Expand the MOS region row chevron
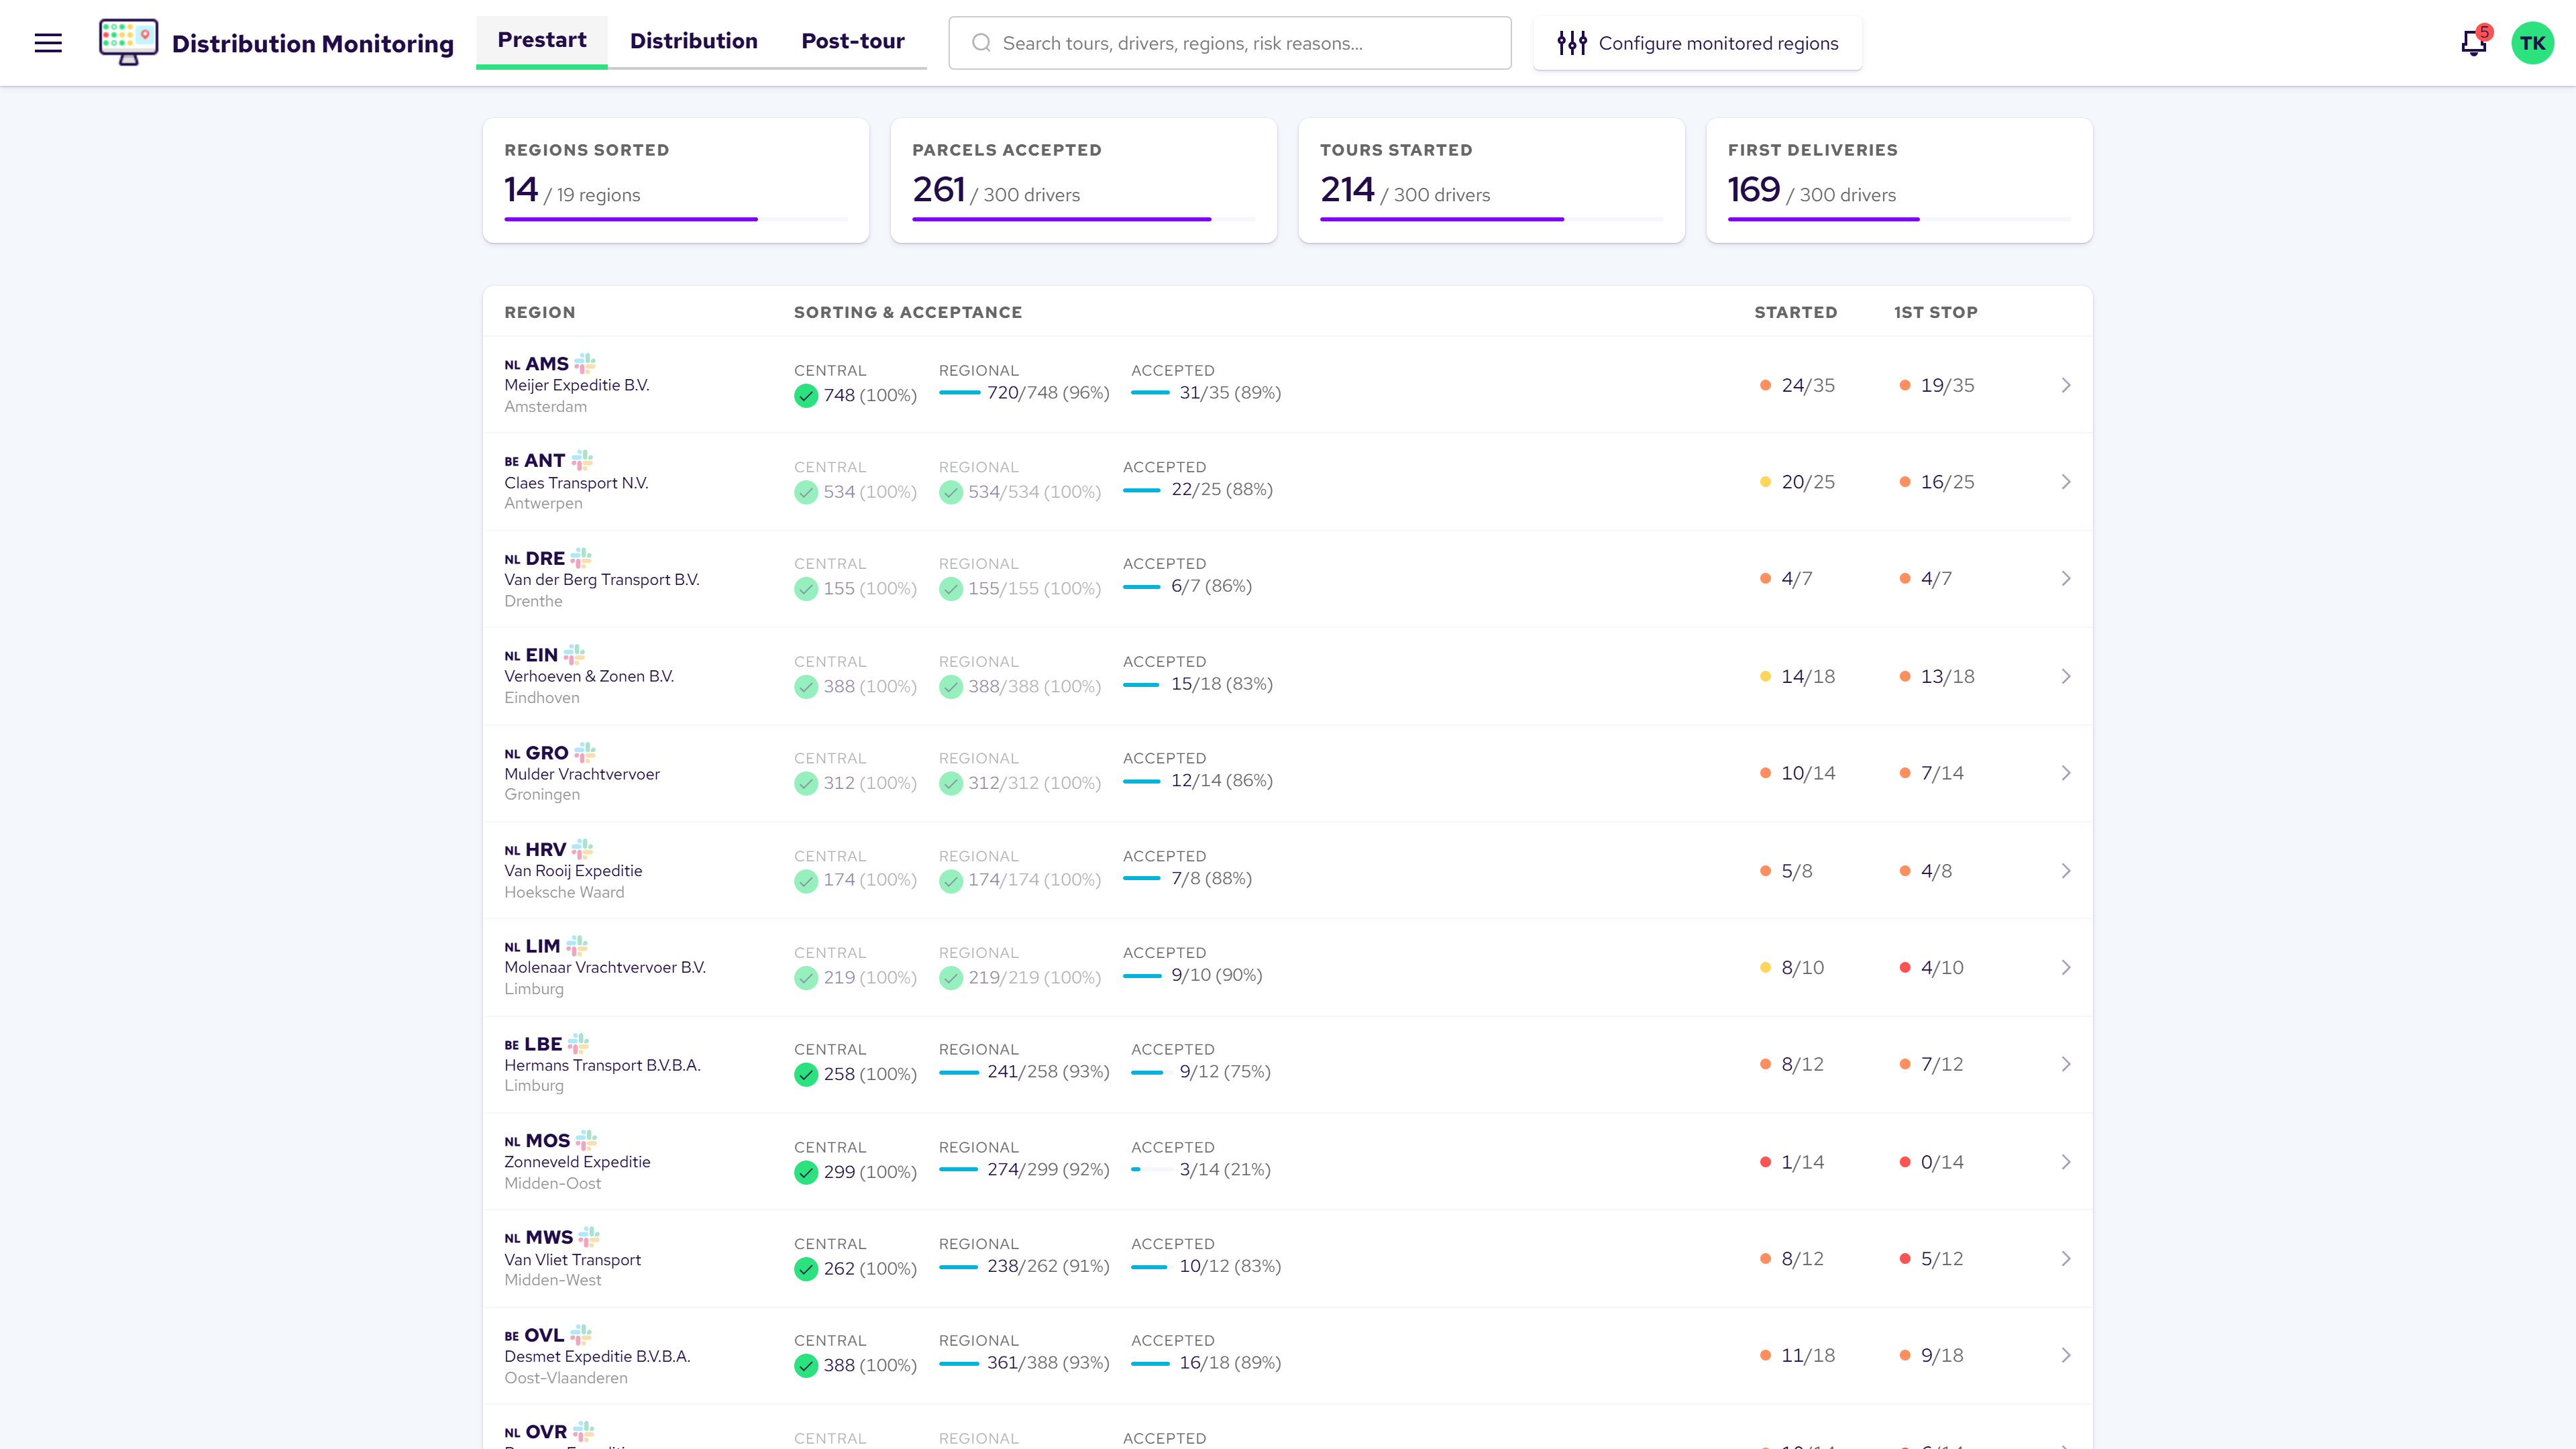 pos(2066,1162)
